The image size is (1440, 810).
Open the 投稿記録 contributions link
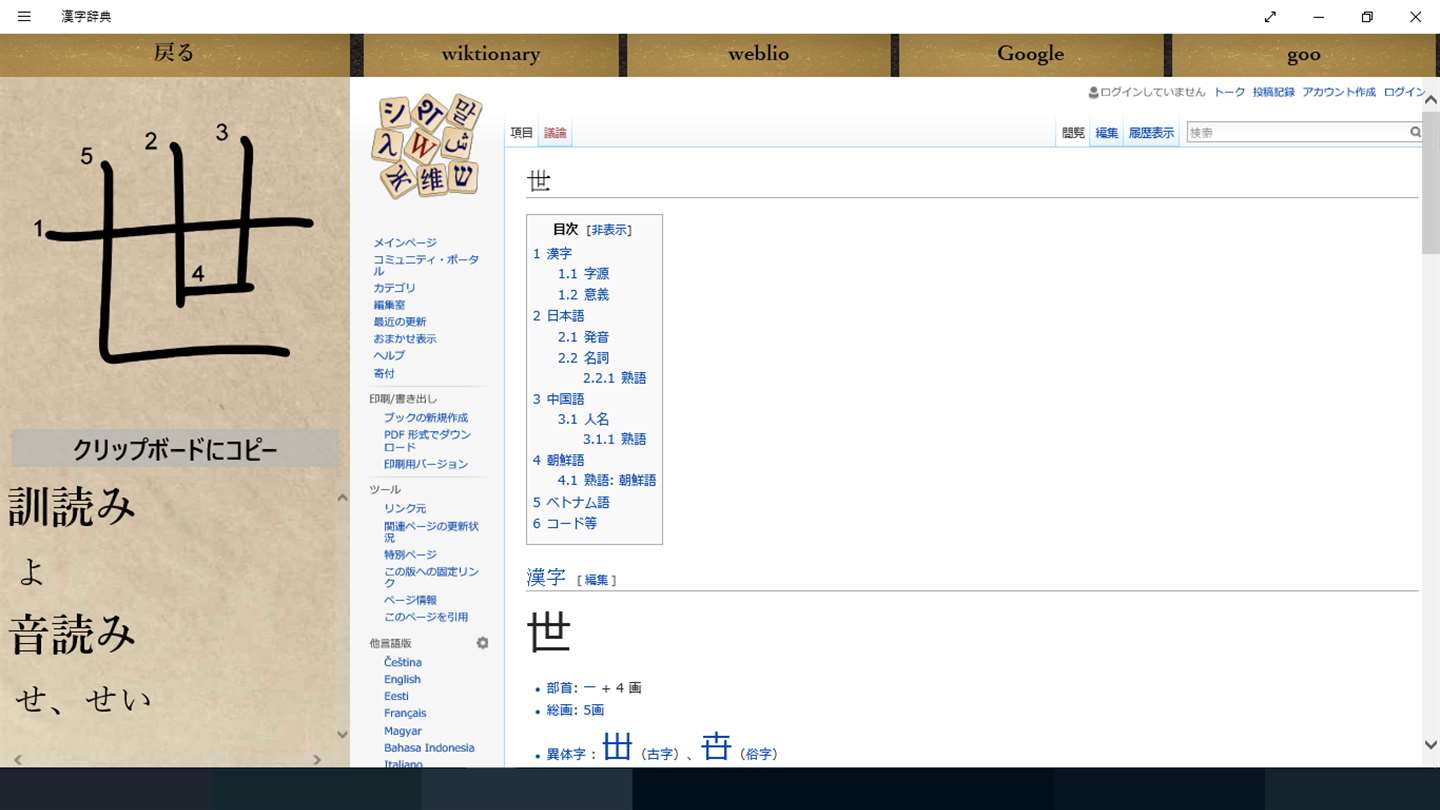click(x=1273, y=92)
